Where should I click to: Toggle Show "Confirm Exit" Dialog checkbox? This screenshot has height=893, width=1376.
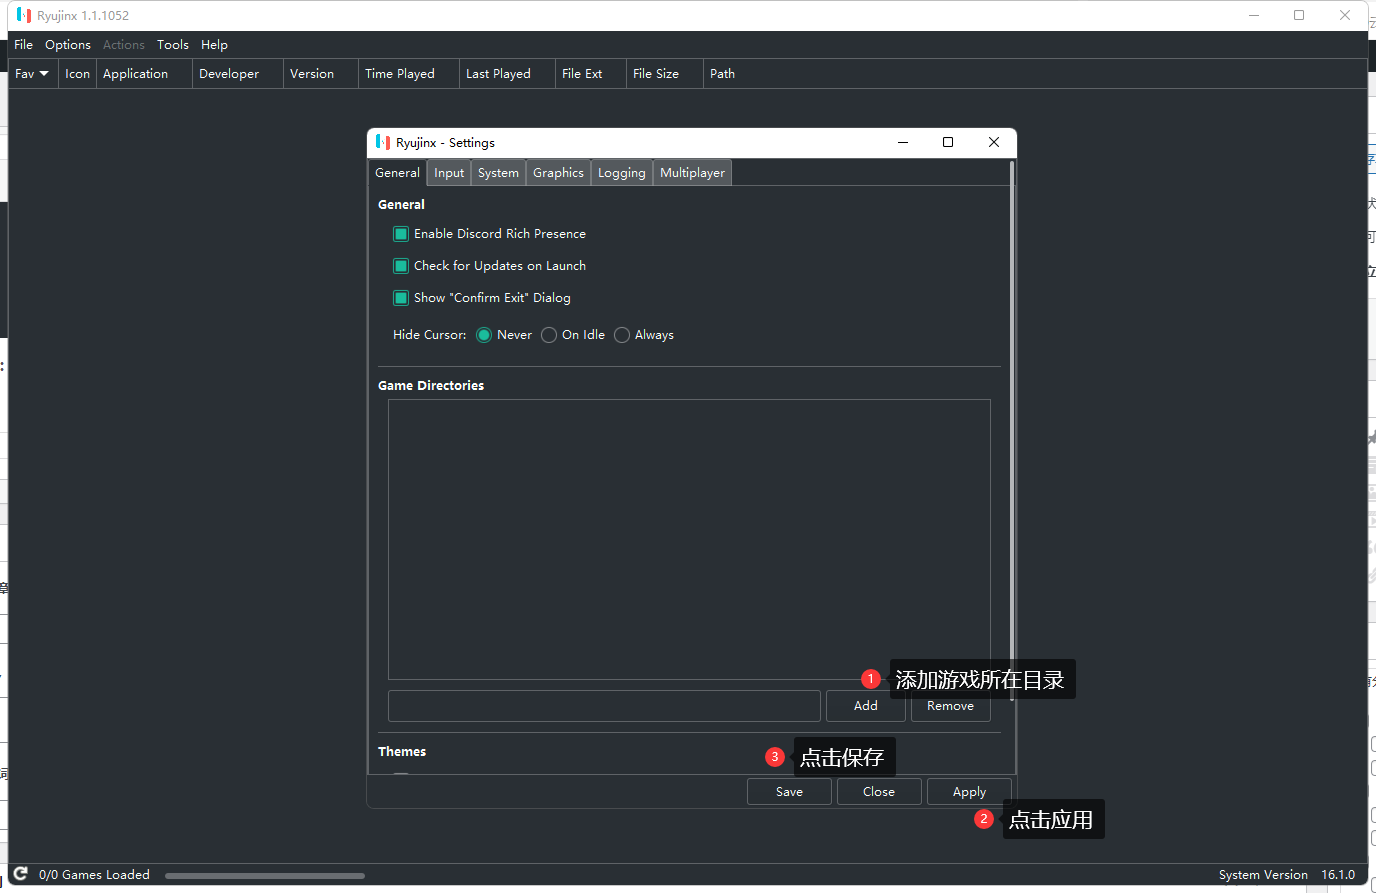(401, 298)
